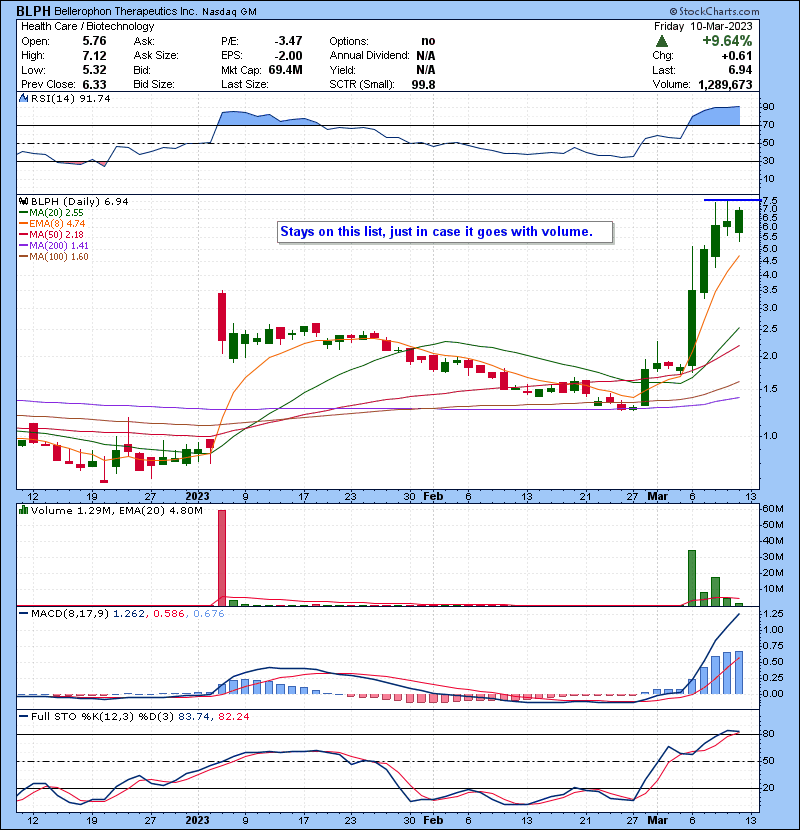This screenshot has height=830, width=800.
Task: Click the volume bars icon next to Volume
Action: coord(23,510)
